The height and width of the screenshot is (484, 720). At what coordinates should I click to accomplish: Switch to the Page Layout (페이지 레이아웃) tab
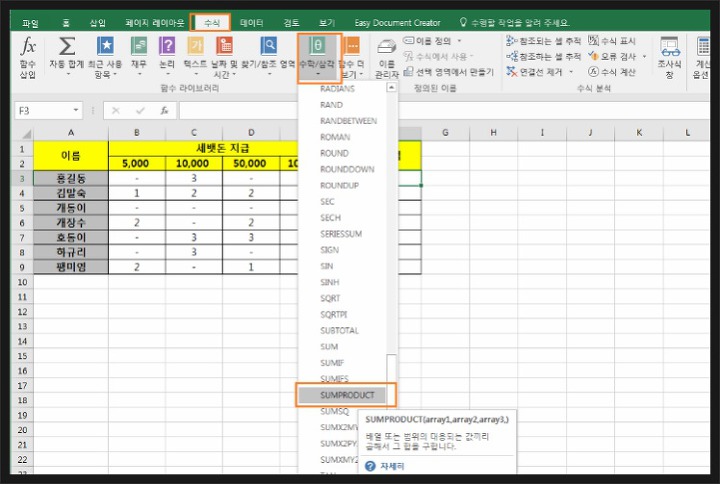click(155, 23)
